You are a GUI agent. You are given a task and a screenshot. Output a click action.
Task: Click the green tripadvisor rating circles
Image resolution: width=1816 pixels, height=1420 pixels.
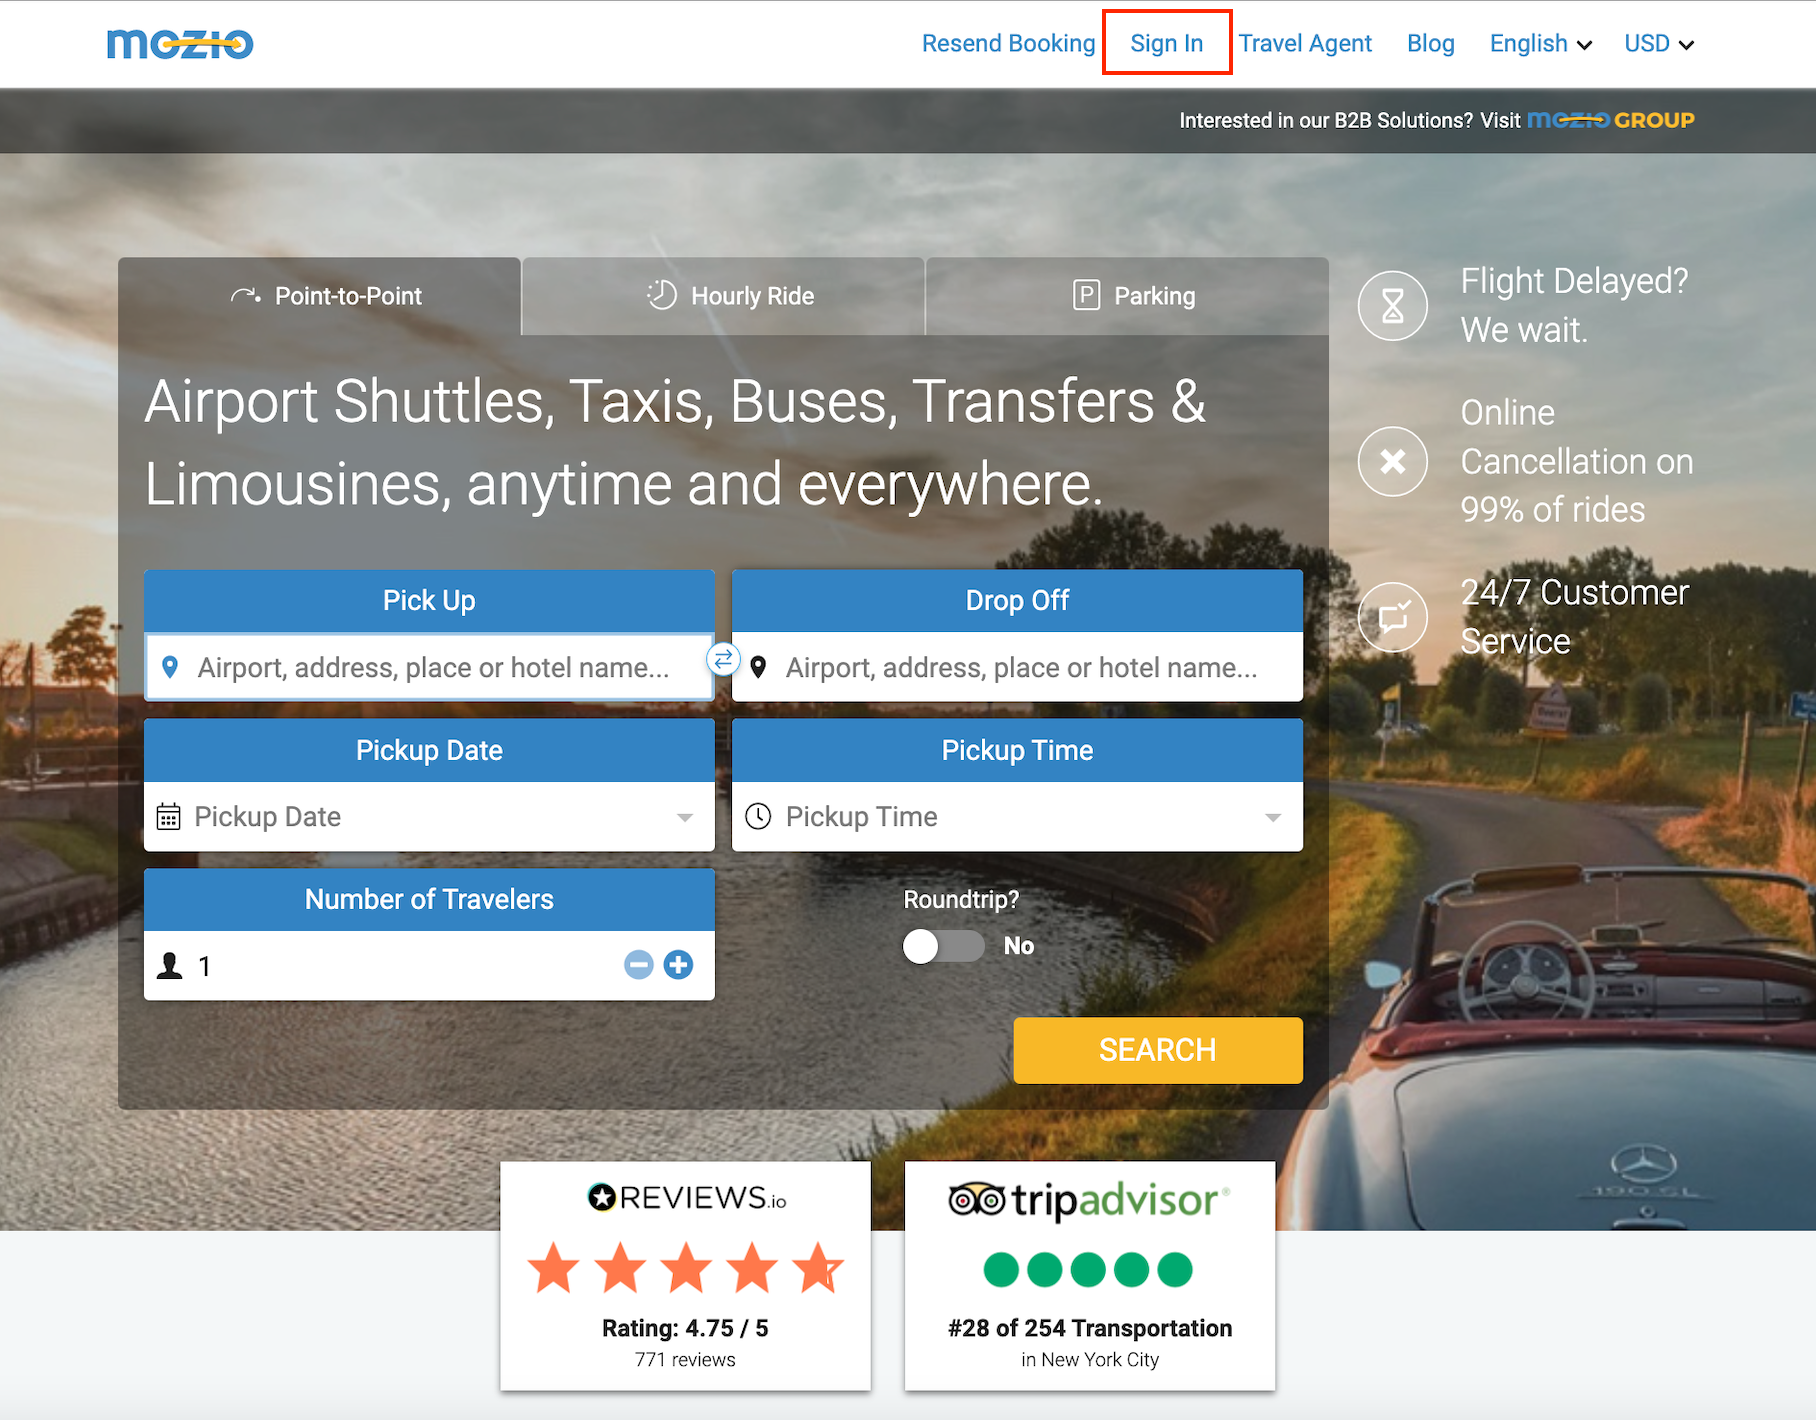point(1089,1269)
